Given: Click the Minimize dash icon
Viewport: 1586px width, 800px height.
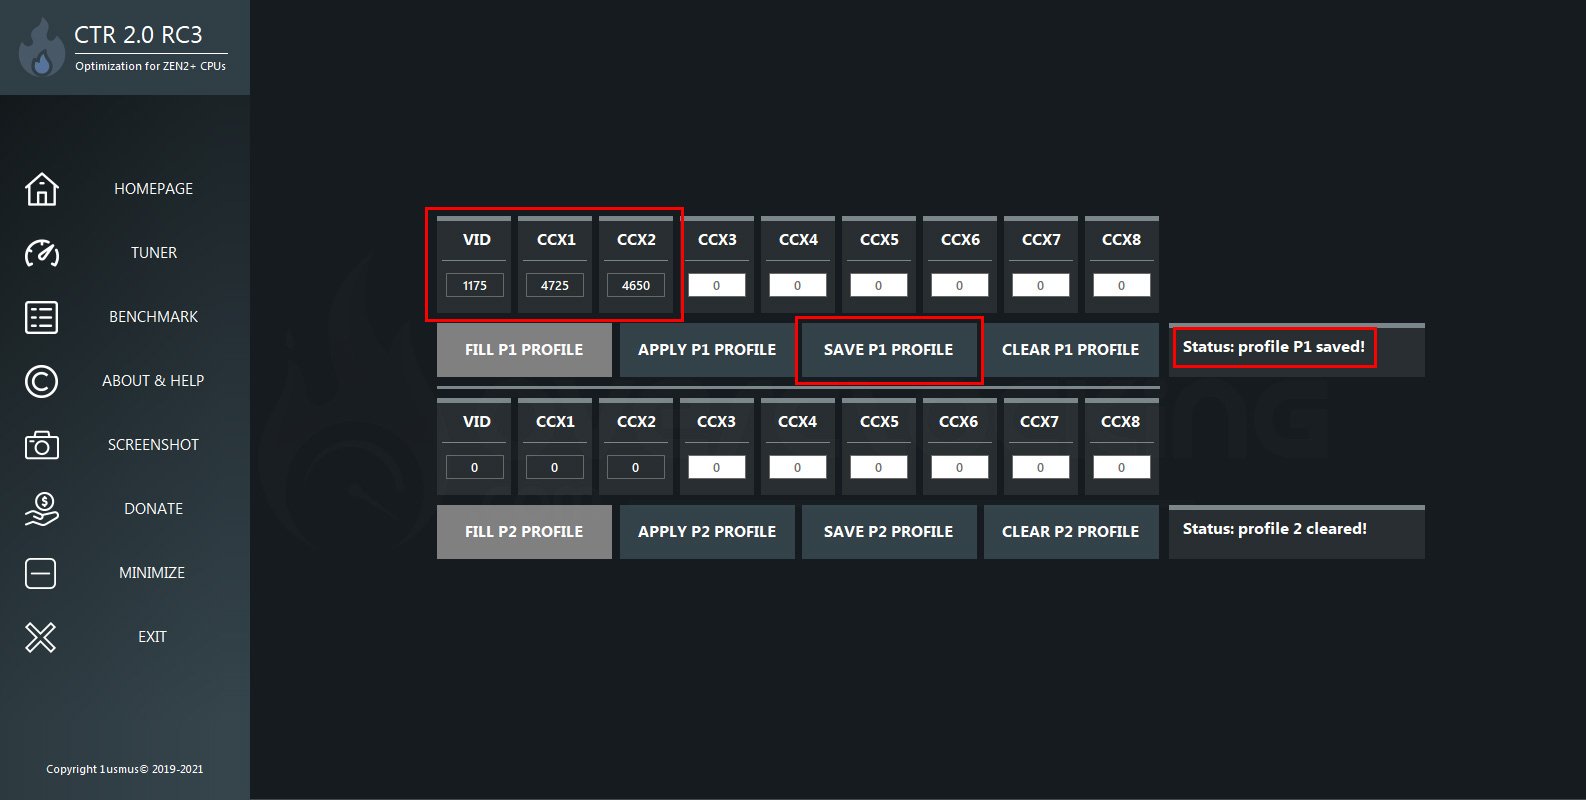Looking at the screenshot, I should (41, 573).
